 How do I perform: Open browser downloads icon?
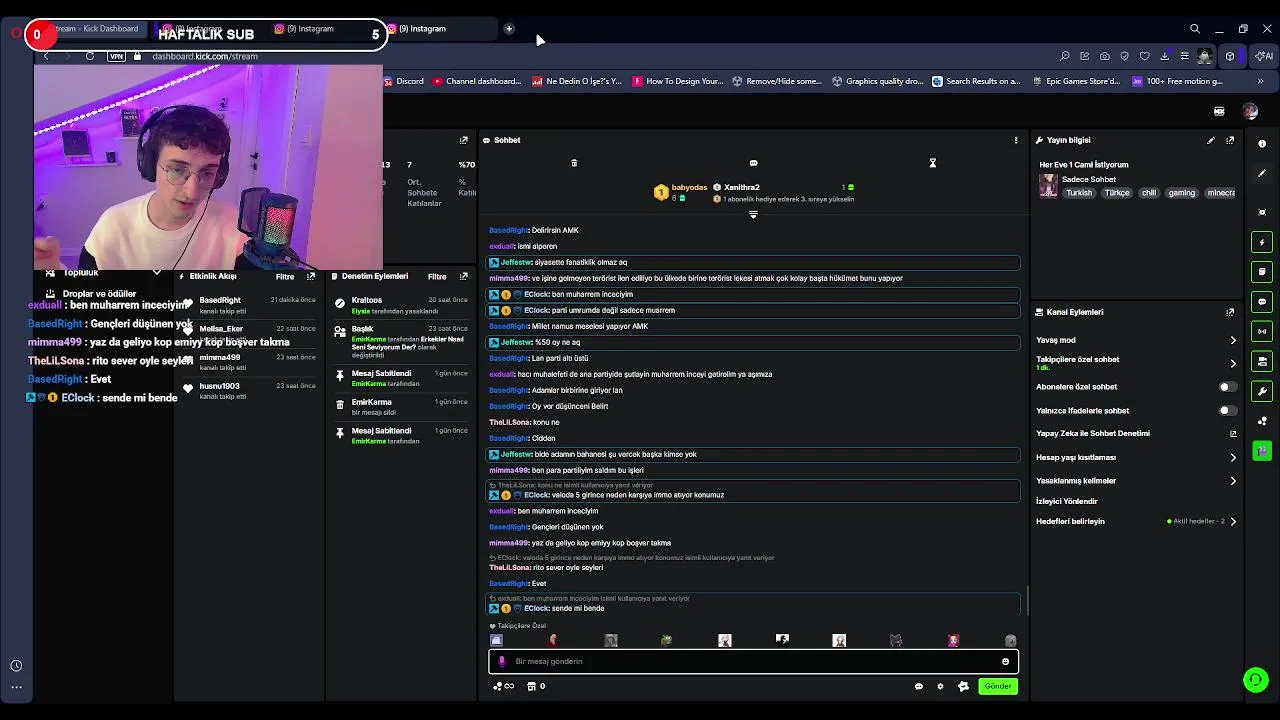1164,56
